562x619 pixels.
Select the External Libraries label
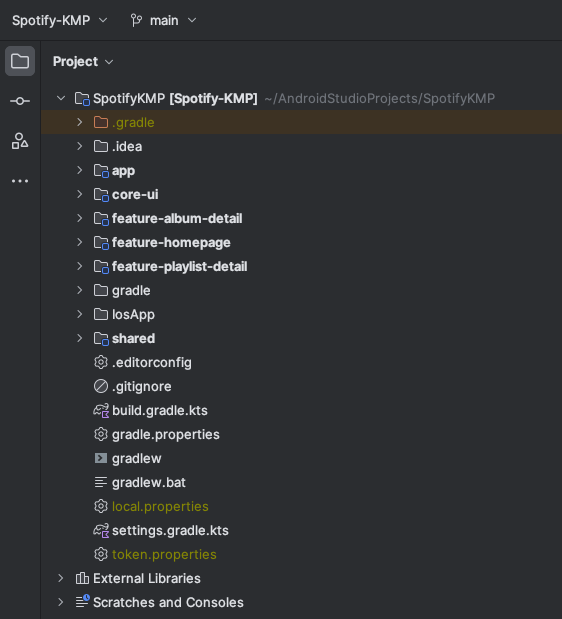(147, 578)
